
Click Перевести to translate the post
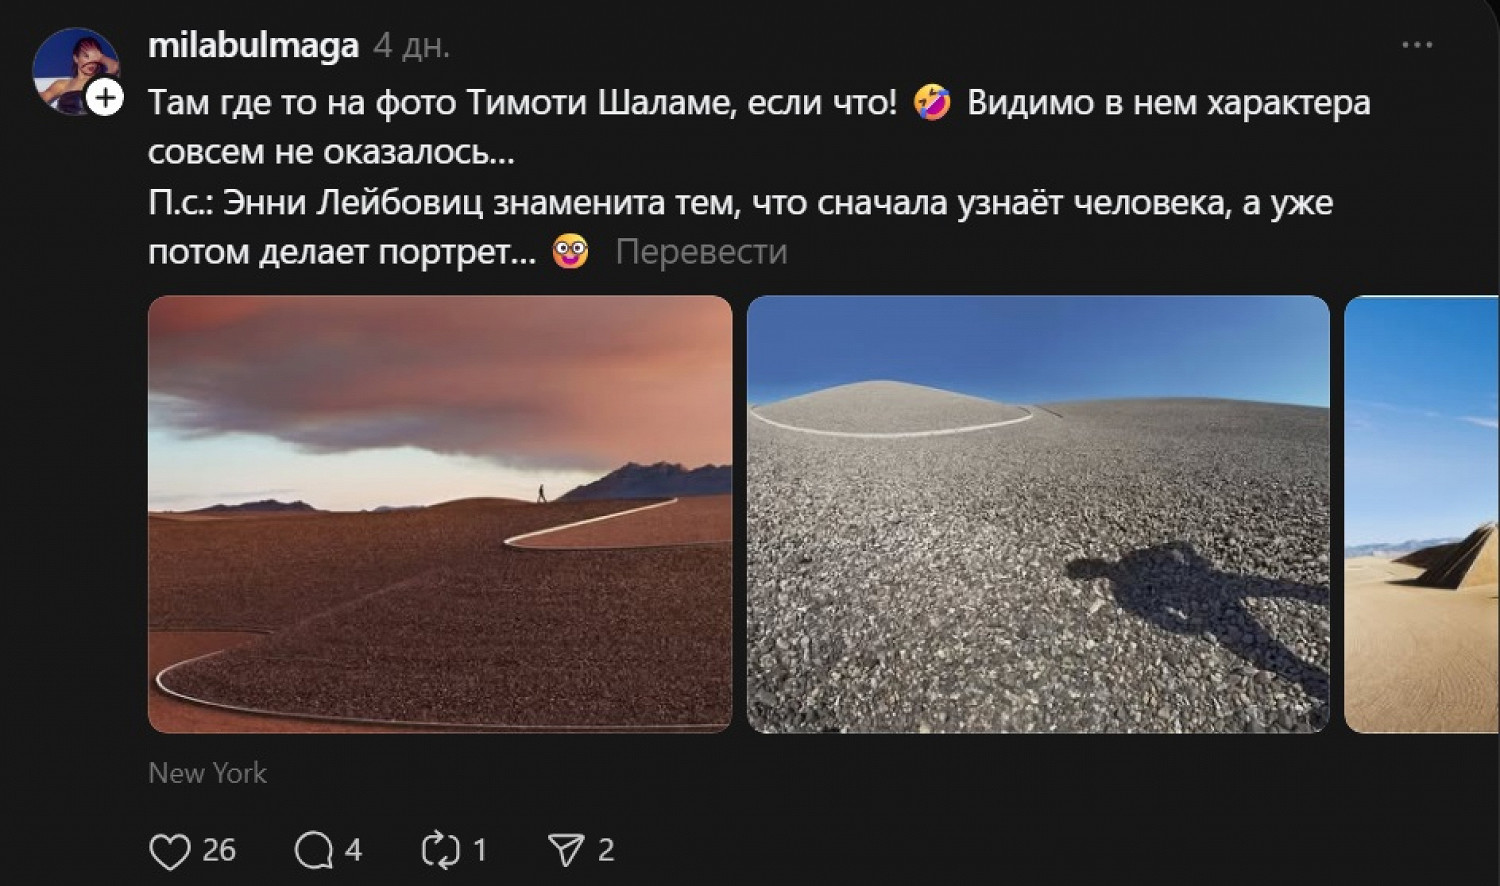[x=701, y=252]
